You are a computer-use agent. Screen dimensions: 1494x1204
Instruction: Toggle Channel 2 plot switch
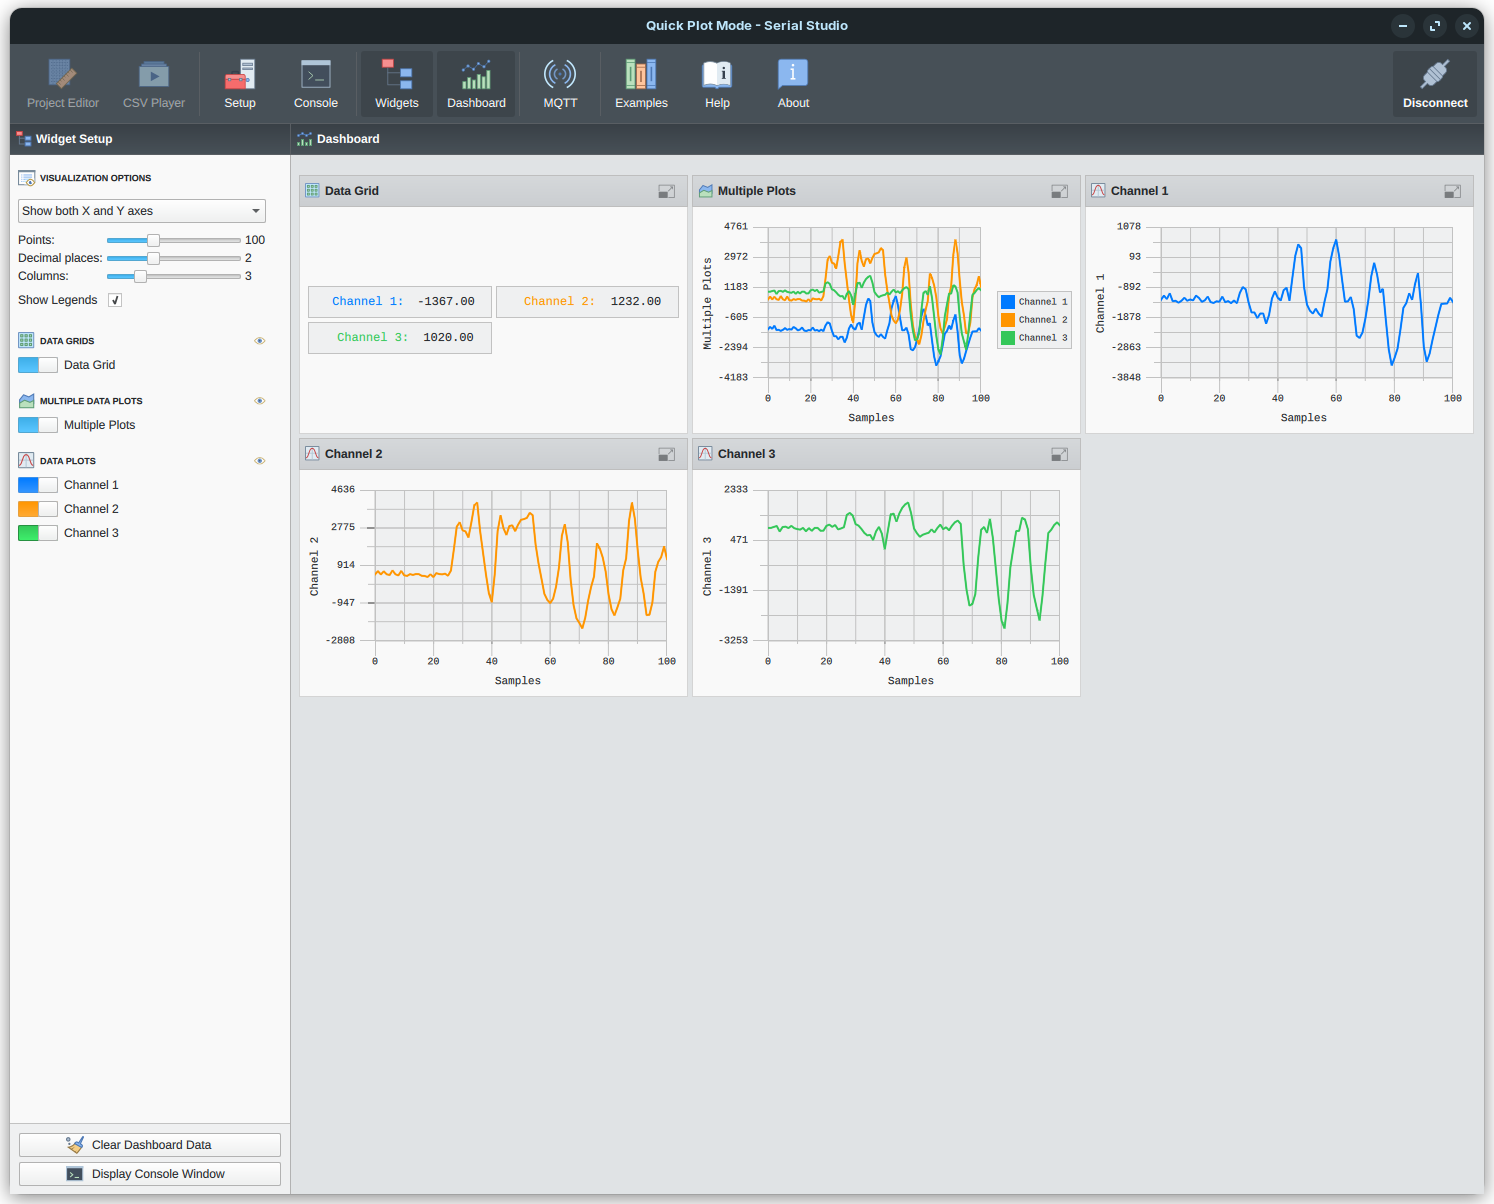coord(38,509)
